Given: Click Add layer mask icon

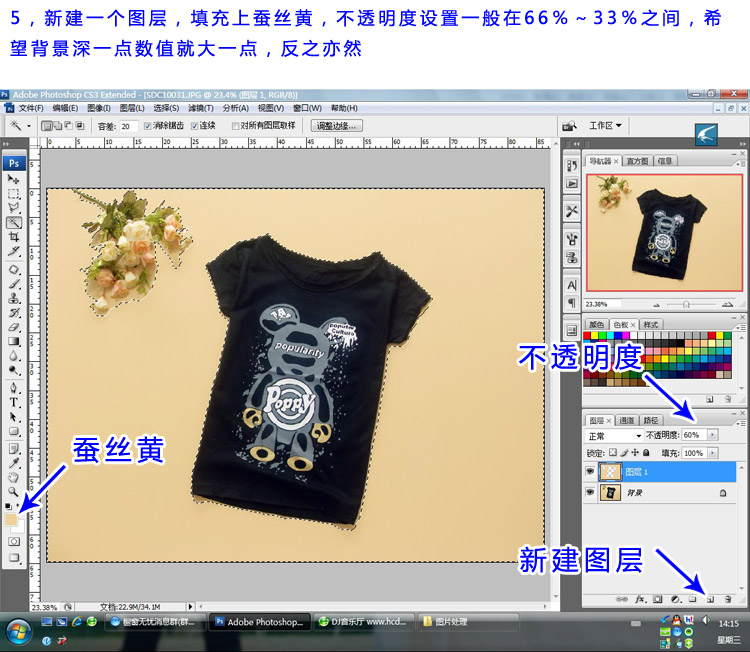Looking at the screenshot, I should click(x=658, y=599).
